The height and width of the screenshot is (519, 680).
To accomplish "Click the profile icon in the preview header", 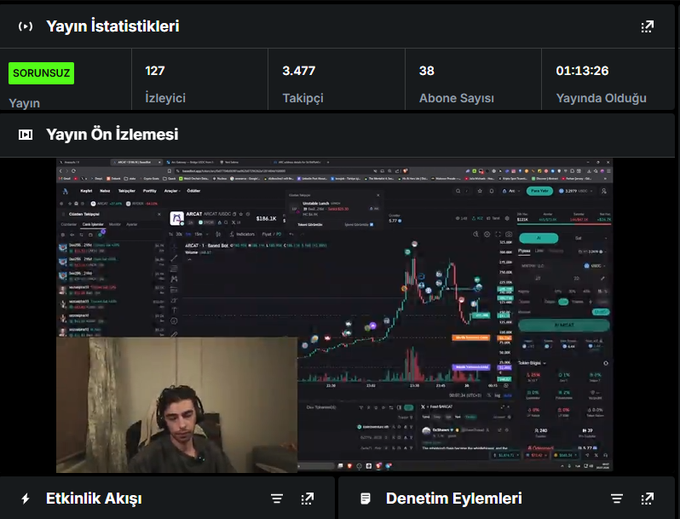I will (604, 191).
